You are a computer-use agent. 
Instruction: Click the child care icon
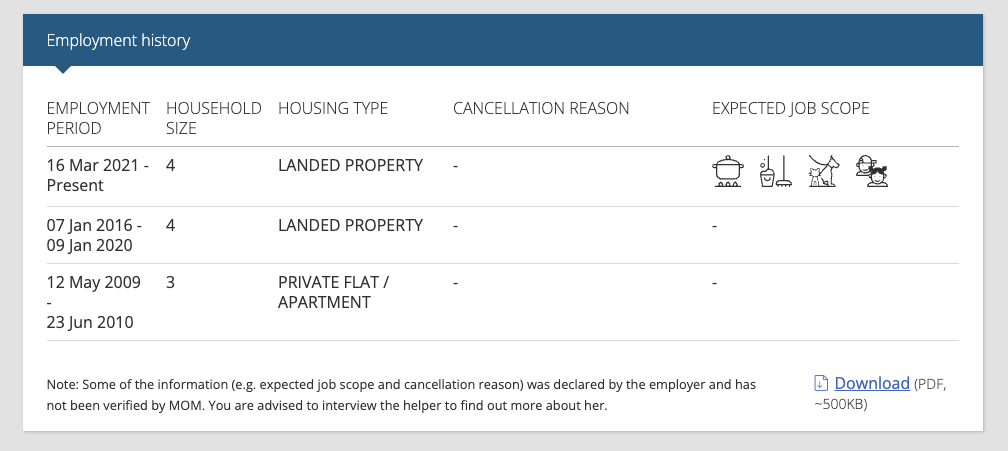(872, 171)
